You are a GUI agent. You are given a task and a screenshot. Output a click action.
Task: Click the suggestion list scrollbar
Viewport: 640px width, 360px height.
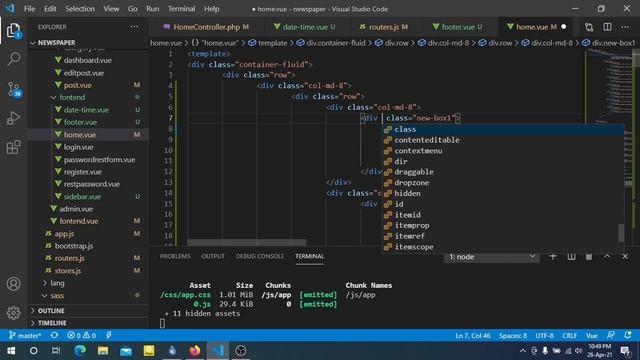(x=621, y=233)
